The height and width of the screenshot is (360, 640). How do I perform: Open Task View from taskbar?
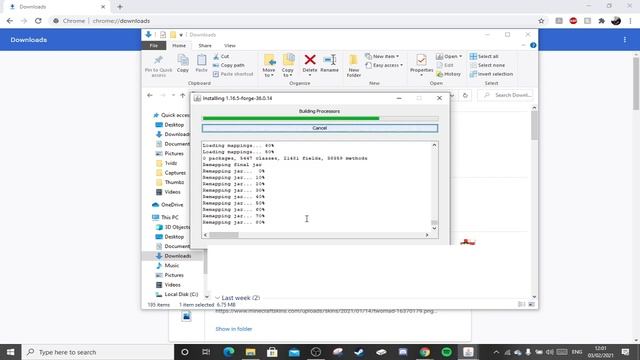[x=206, y=352]
